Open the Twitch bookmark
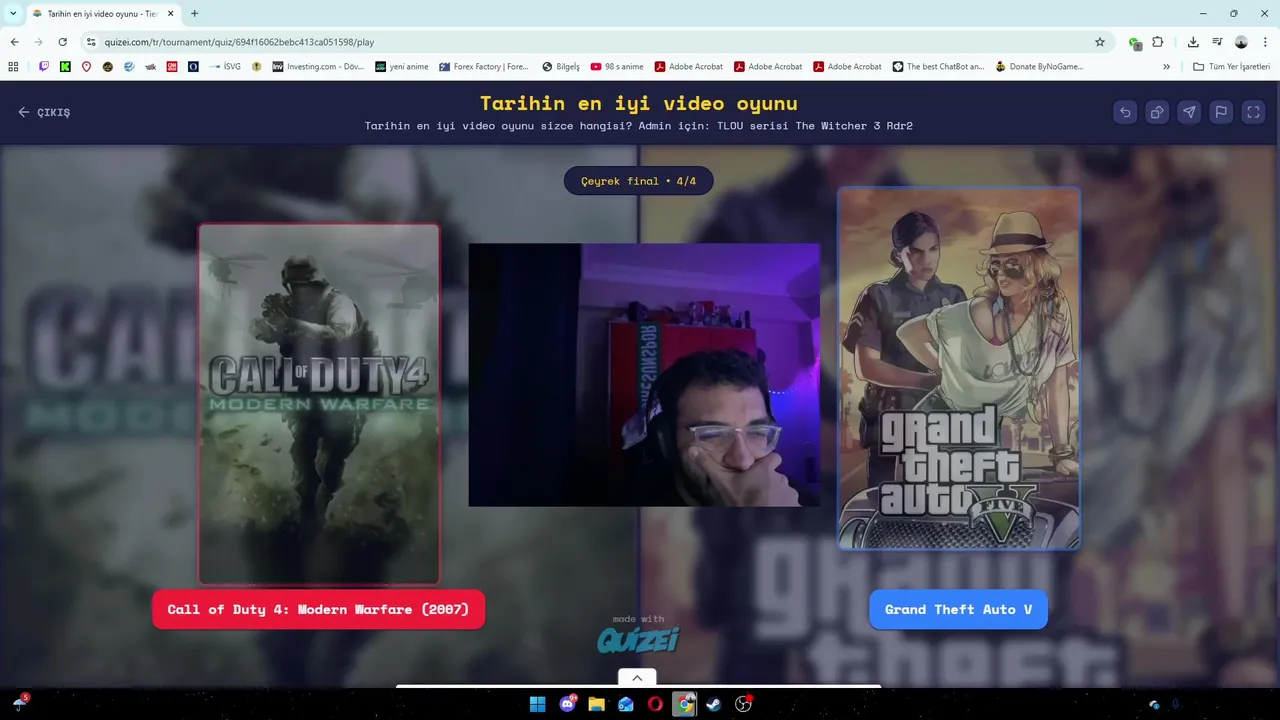Screen dimensions: 1280x720 pos(44,67)
